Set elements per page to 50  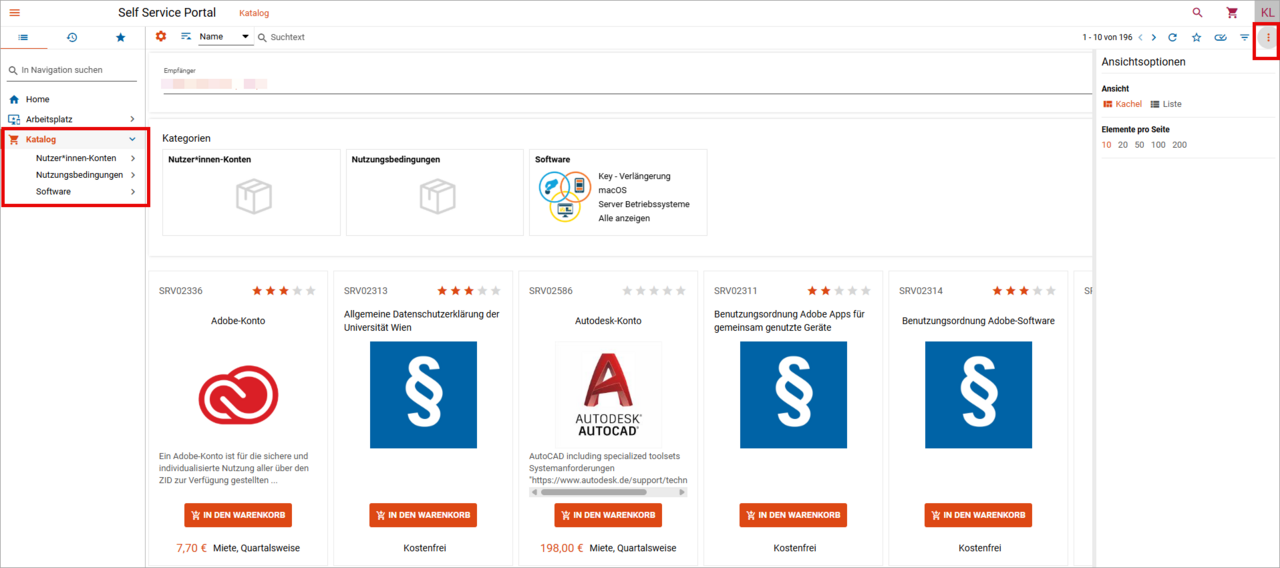(1139, 145)
